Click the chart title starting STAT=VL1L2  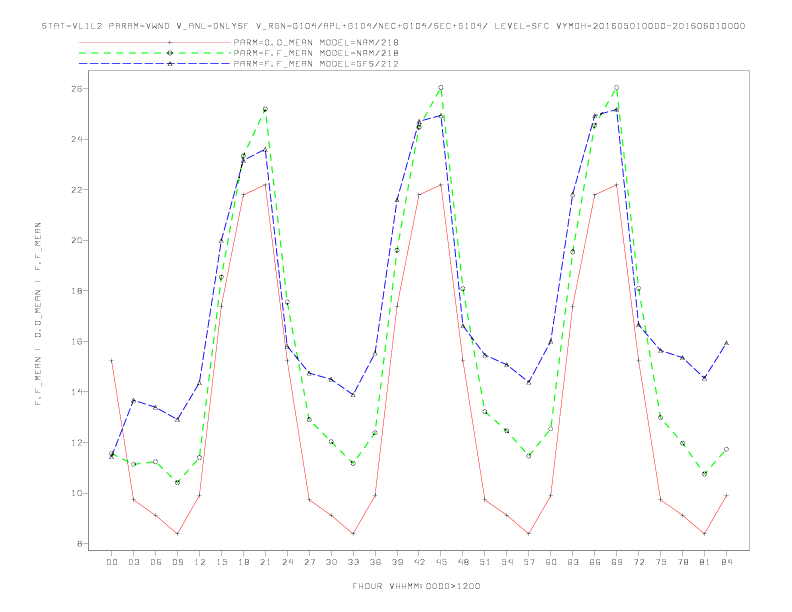[393, 26]
